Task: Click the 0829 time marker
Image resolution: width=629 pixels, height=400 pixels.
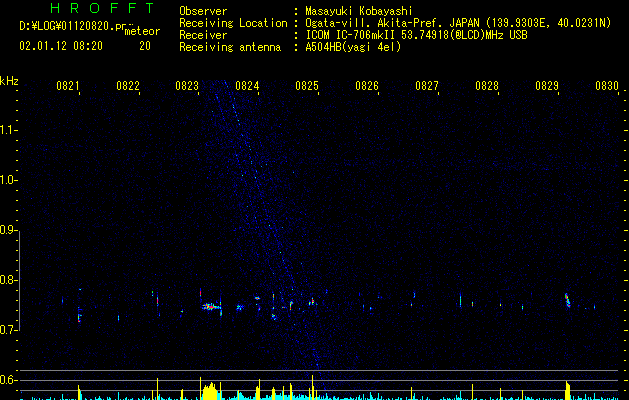Action: (x=547, y=86)
